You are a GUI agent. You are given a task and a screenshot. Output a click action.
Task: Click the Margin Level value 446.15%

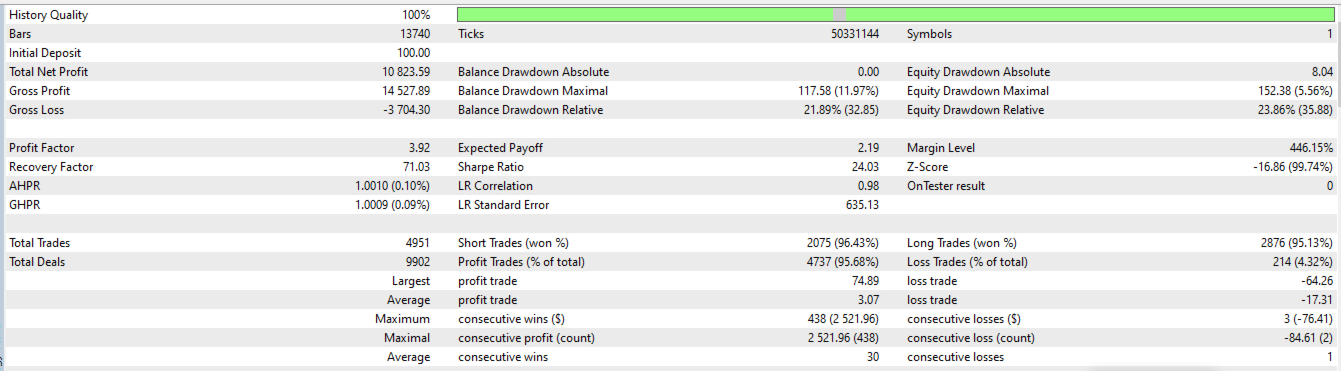(x=1309, y=148)
